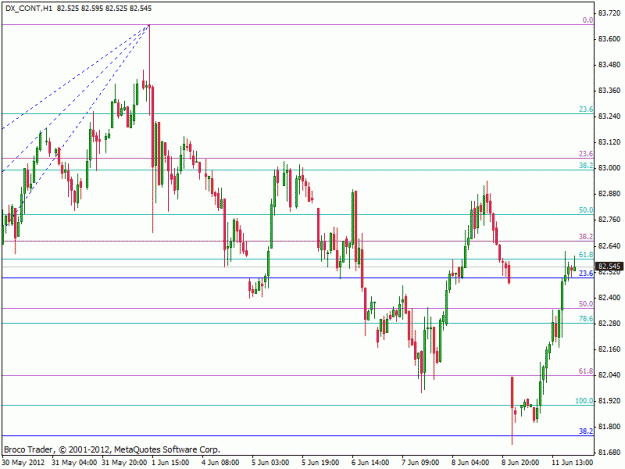The width and height of the screenshot is (625, 469).
Task: Select the 82.160 price axis label
Action: tap(609, 349)
